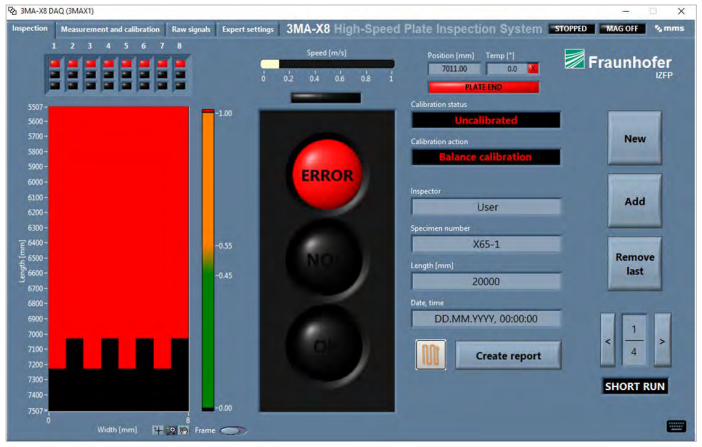702x447 pixels.
Task: Open the Expert settings tab
Action: pyautogui.click(x=248, y=29)
